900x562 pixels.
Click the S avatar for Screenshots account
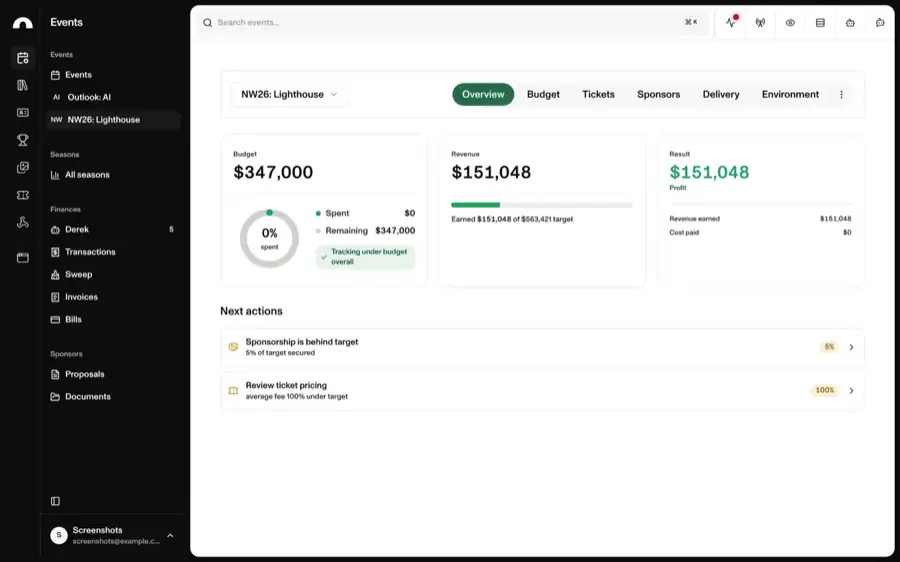pyautogui.click(x=59, y=535)
